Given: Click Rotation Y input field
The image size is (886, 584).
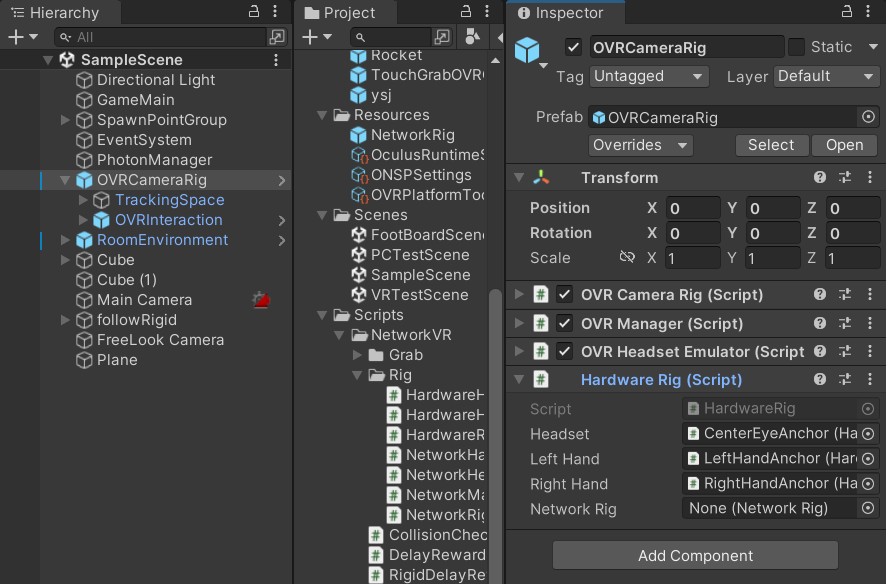Looking at the screenshot, I should pyautogui.click(x=772, y=233).
